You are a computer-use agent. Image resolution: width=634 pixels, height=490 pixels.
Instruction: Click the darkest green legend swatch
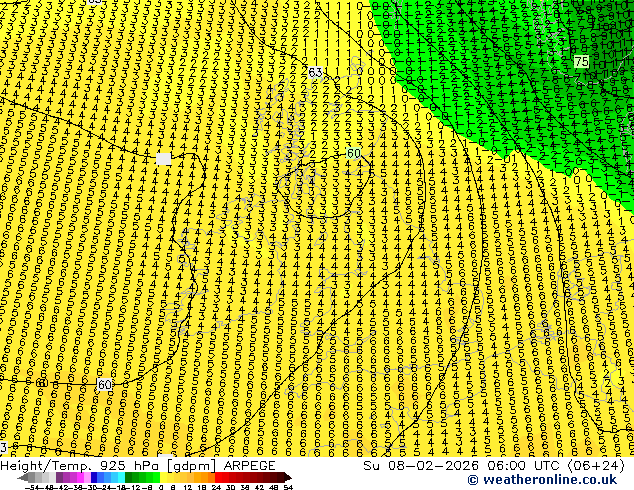pos(128,477)
